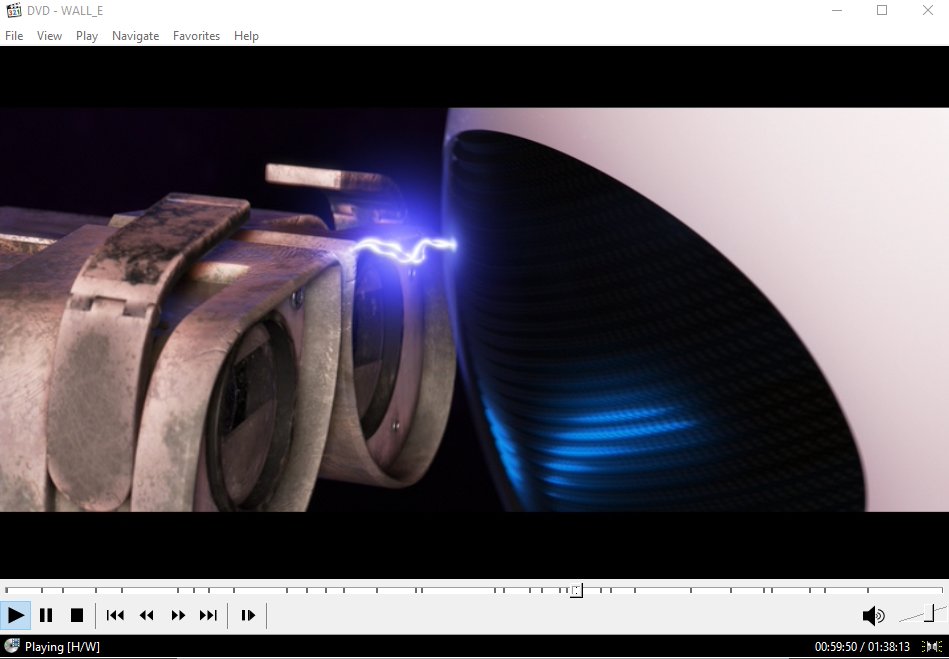The height and width of the screenshot is (659, 949).
Task: Click the audio channel icon in status bar
Action: pos(932,646)
